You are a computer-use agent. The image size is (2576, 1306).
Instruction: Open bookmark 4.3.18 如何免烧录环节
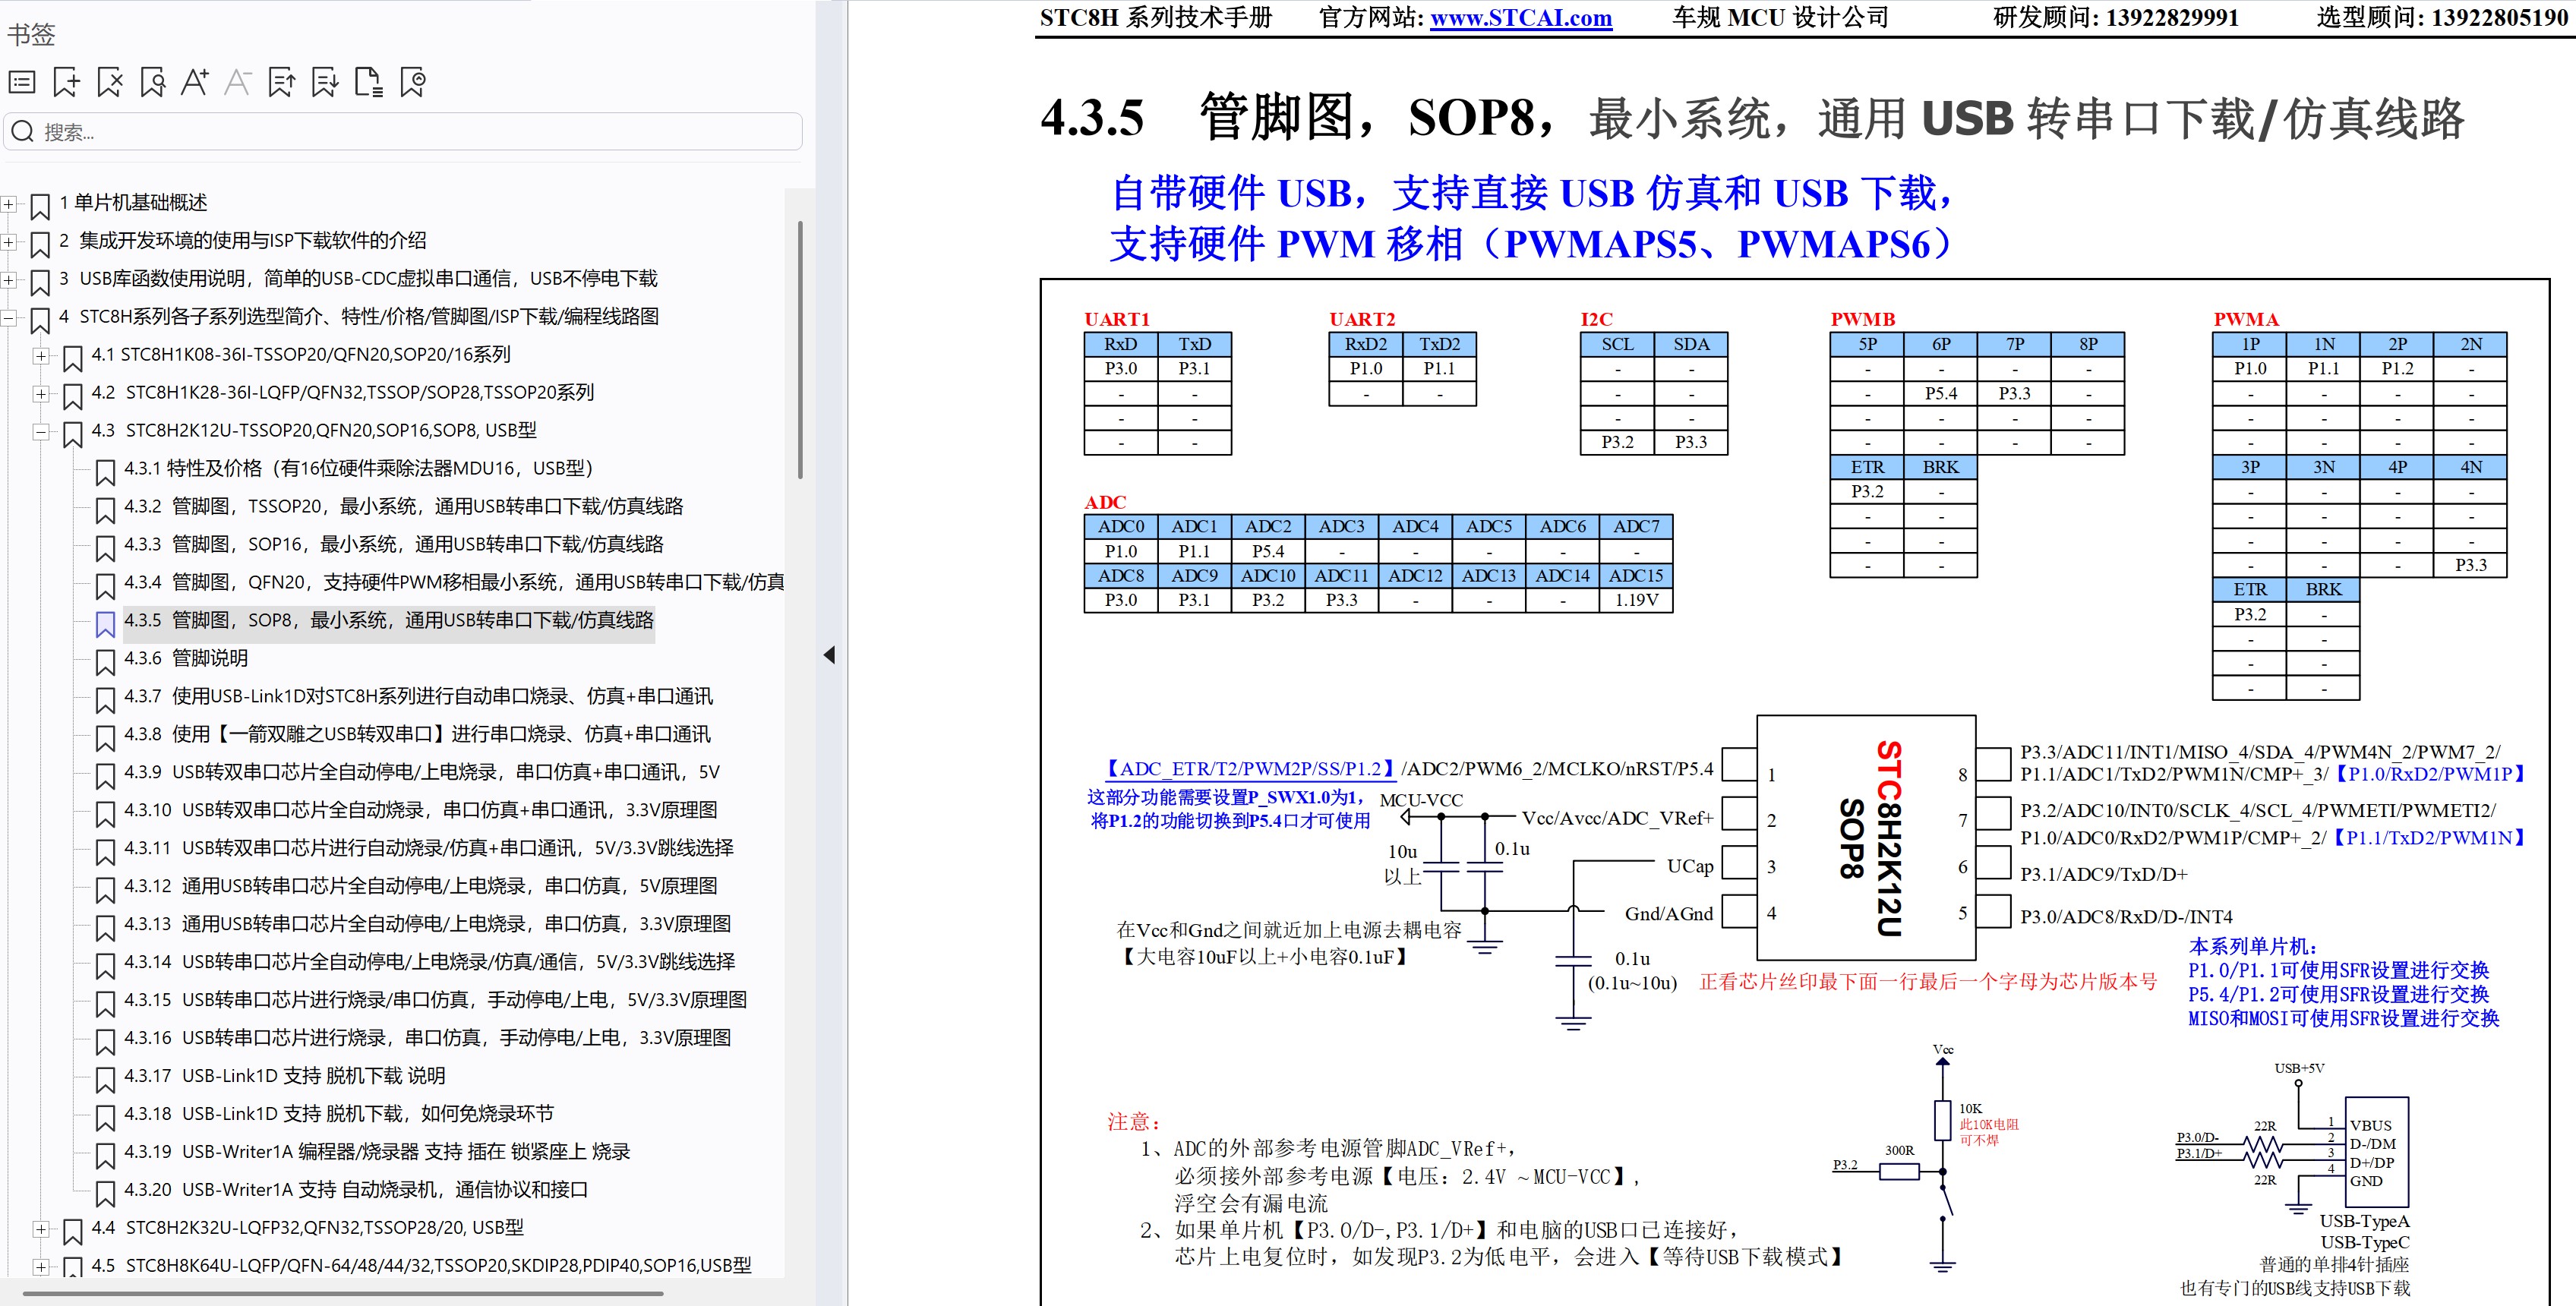point(338,1114)
